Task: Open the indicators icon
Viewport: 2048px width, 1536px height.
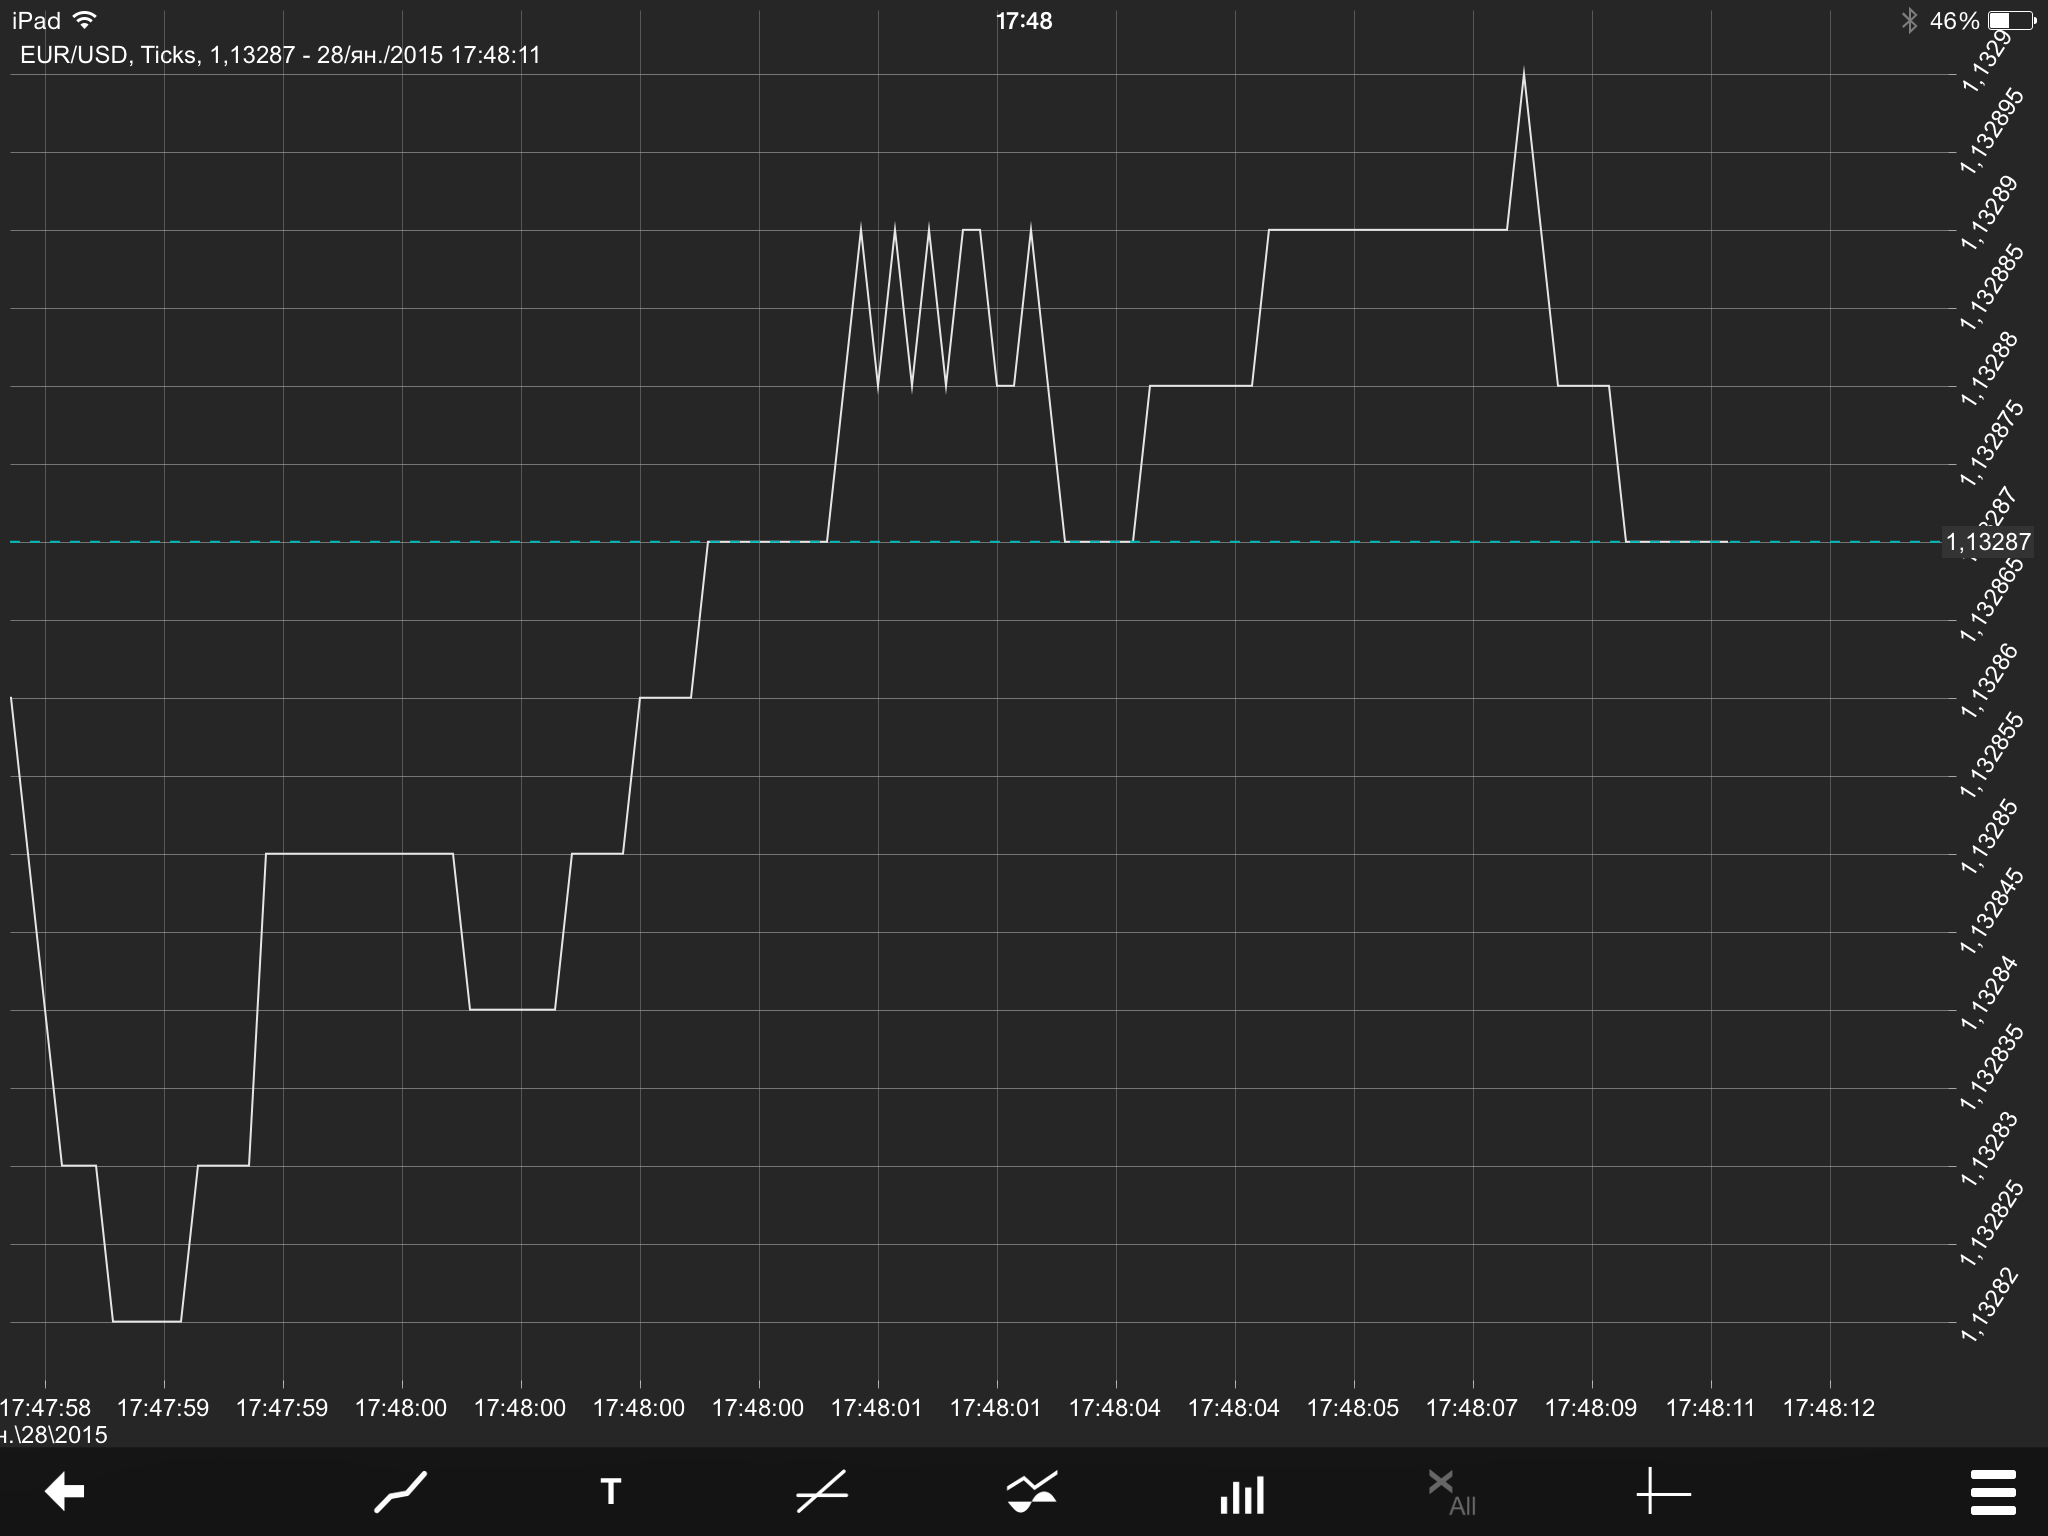Action: tap(1031, 1493)
